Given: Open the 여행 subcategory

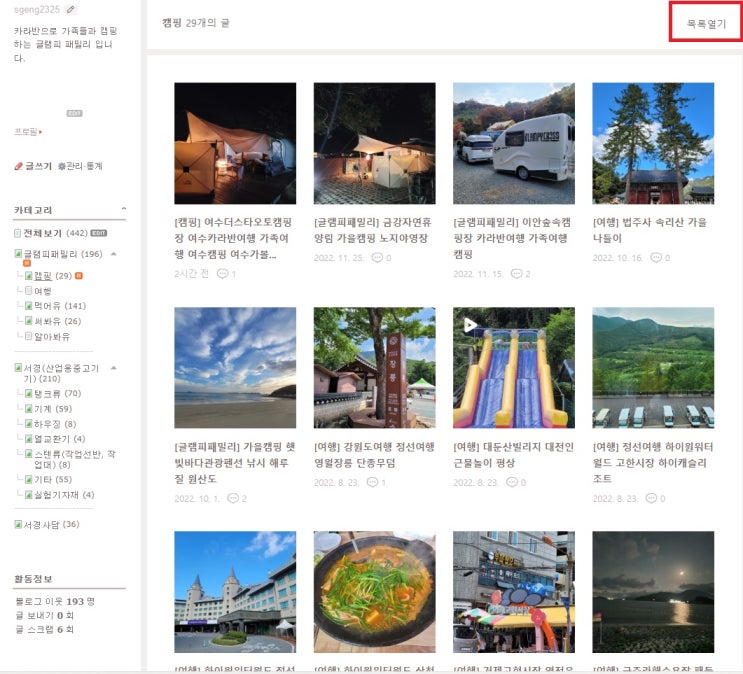Looking at the screenshot, I should click(x=38, y=291).
